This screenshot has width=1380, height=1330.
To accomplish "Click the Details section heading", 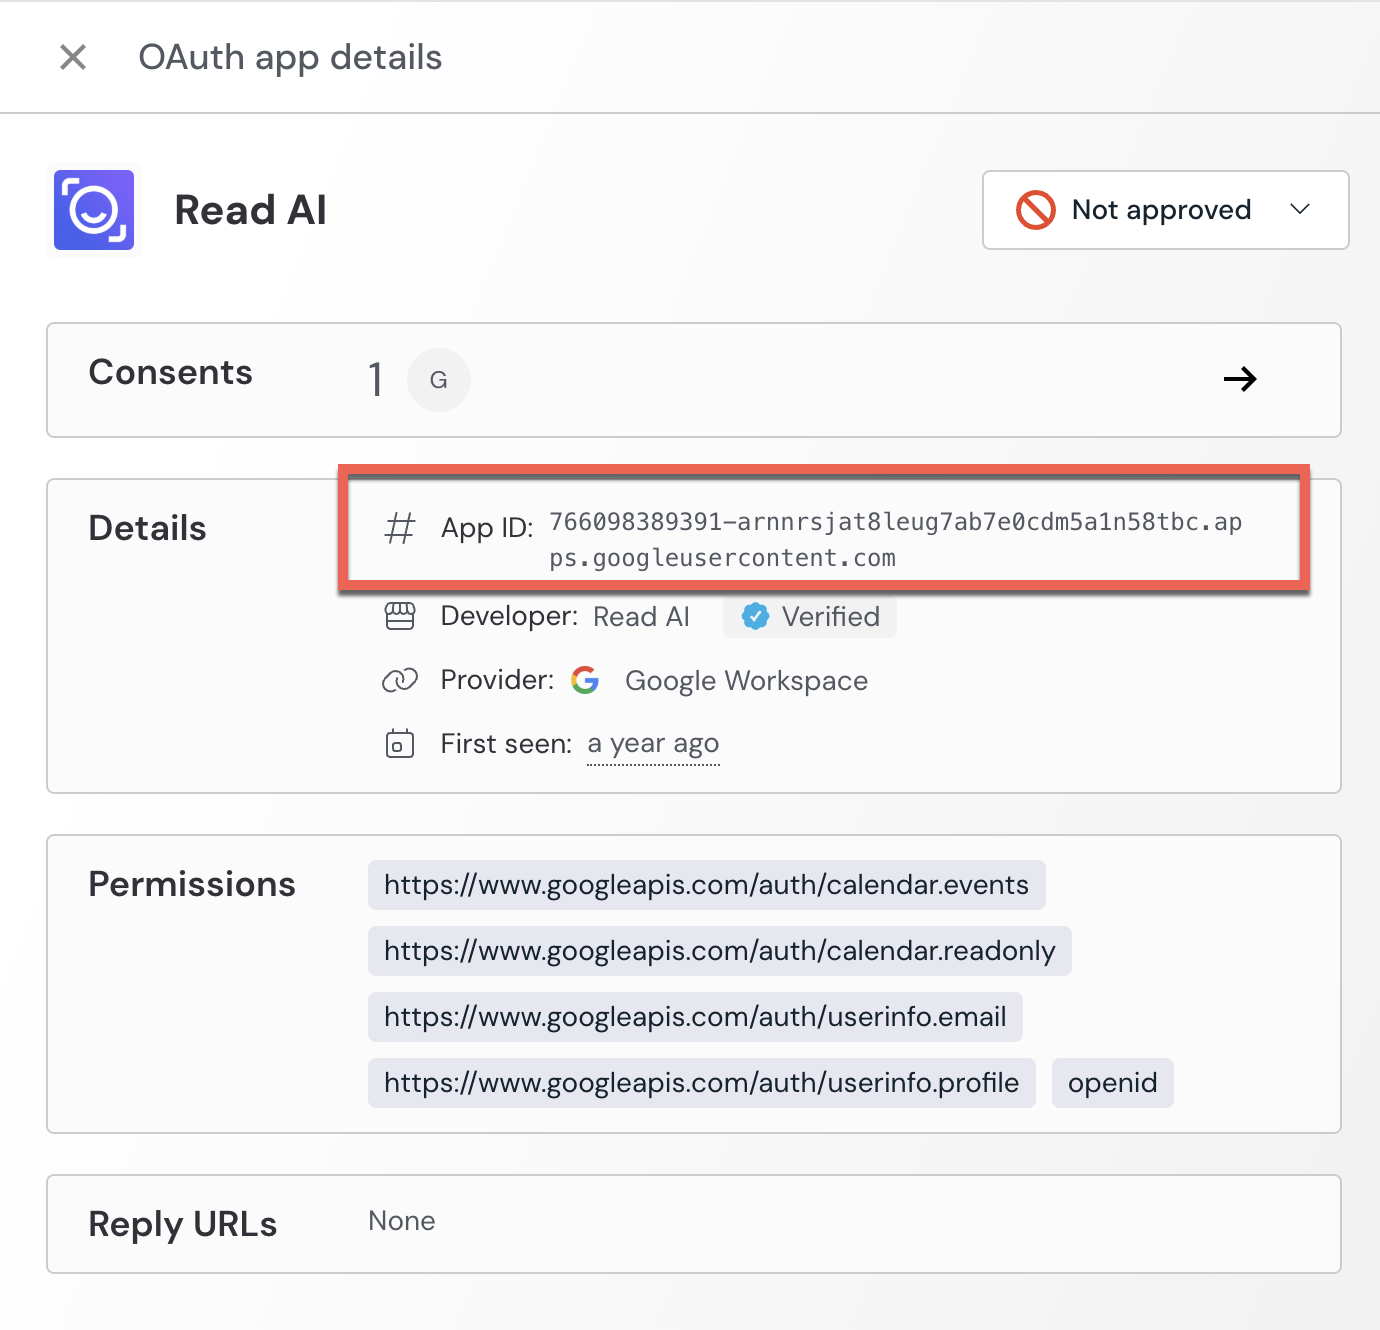I will point(147,528).
